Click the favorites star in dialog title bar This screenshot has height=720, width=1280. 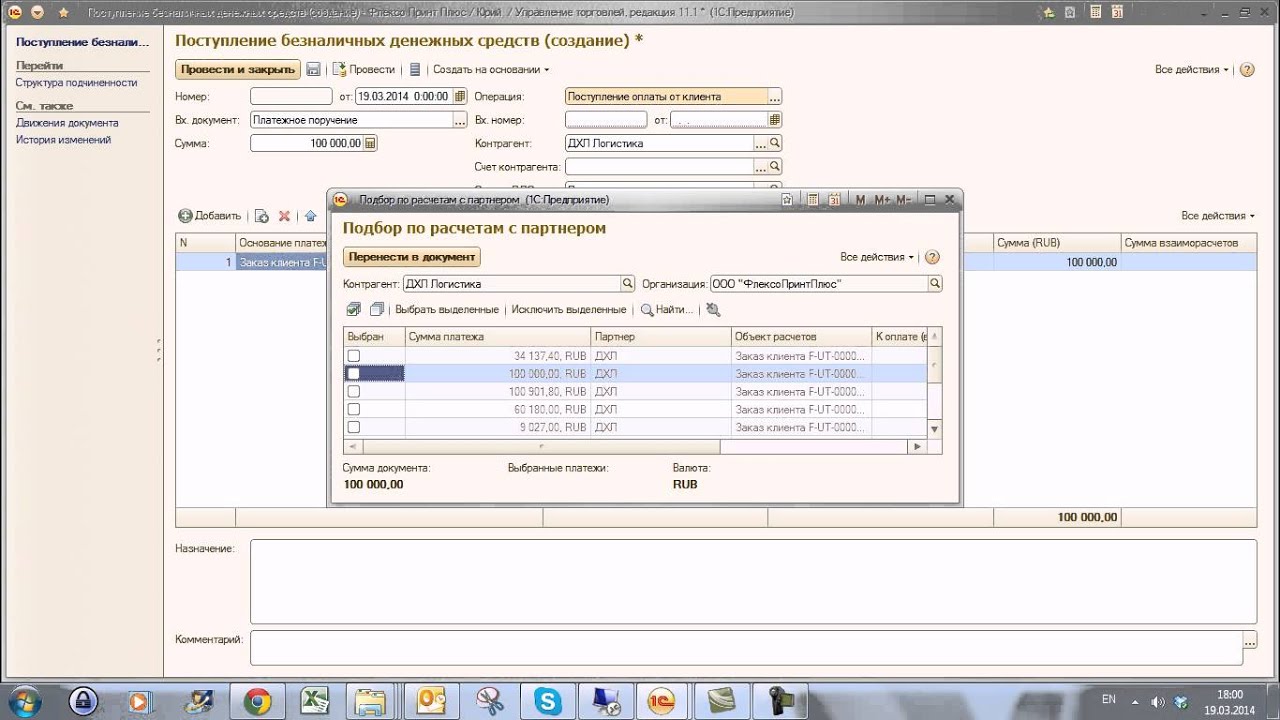pyautogui.click(x=787, y=200)
